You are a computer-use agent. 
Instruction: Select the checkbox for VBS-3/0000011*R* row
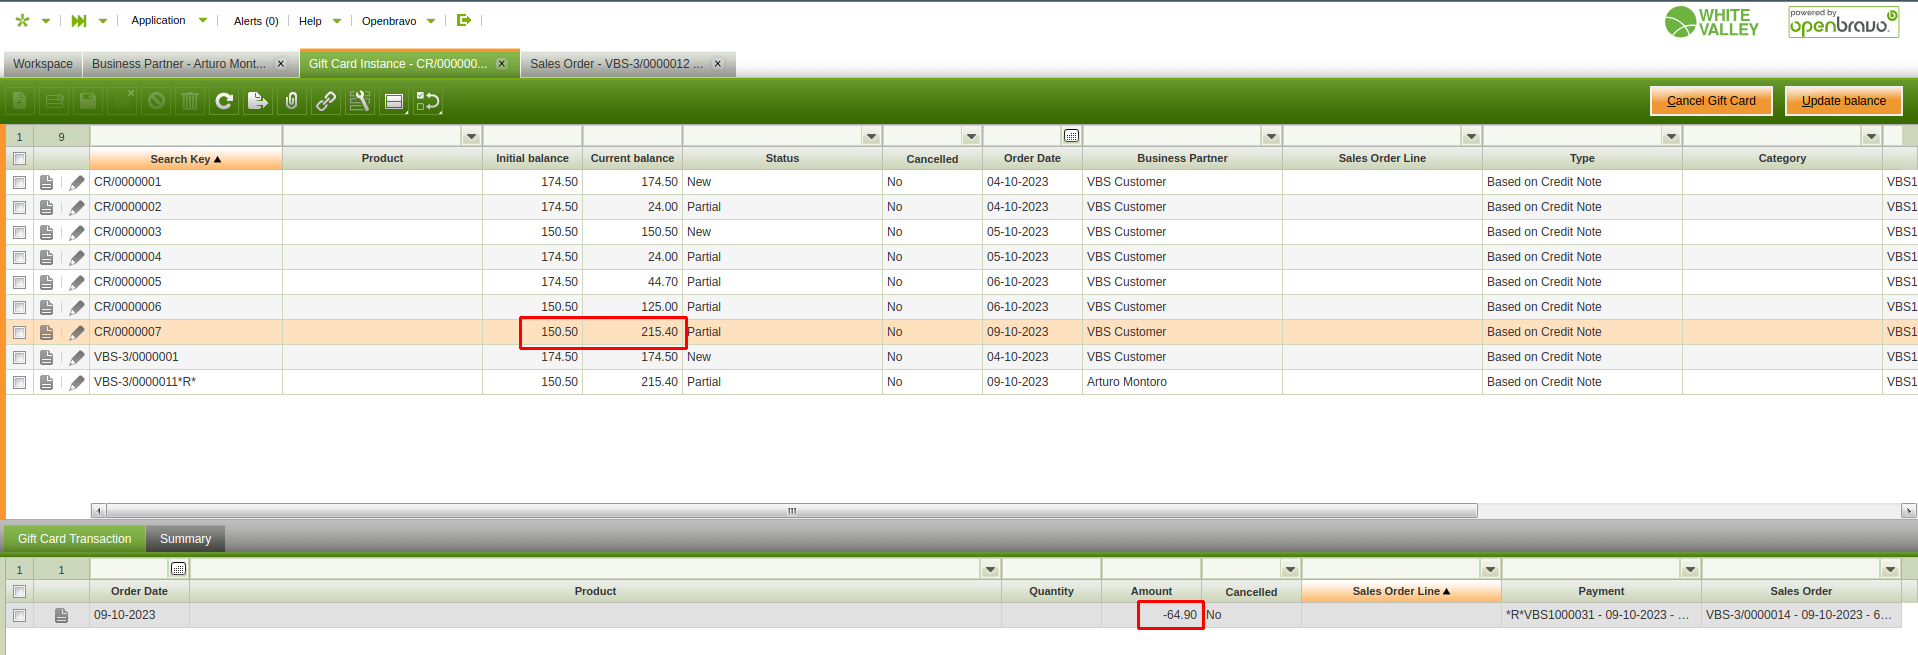[19, 382]
